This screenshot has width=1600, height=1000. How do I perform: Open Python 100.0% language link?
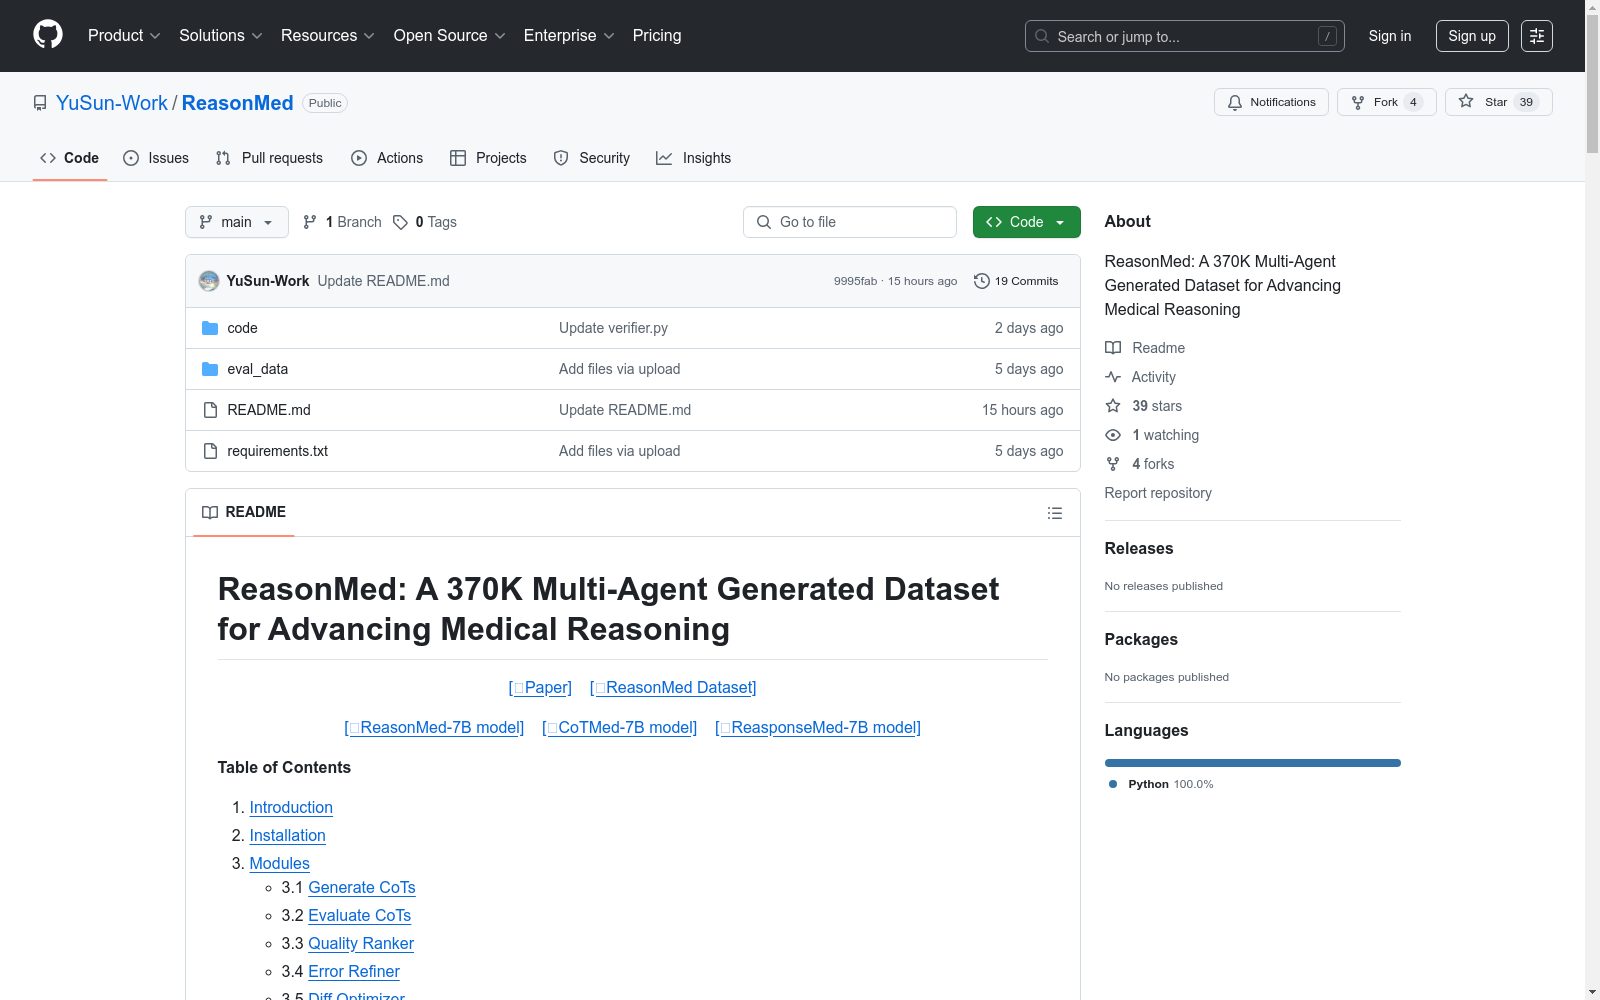point(1161,784)
